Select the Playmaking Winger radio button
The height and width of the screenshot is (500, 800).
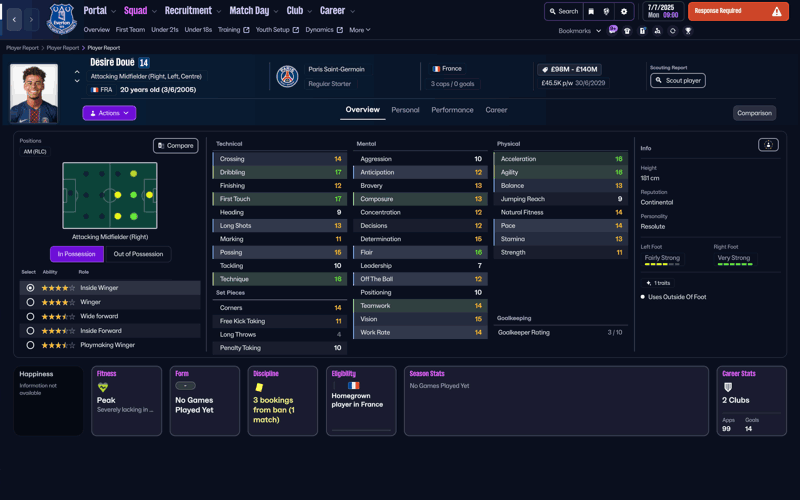[30, 345]
